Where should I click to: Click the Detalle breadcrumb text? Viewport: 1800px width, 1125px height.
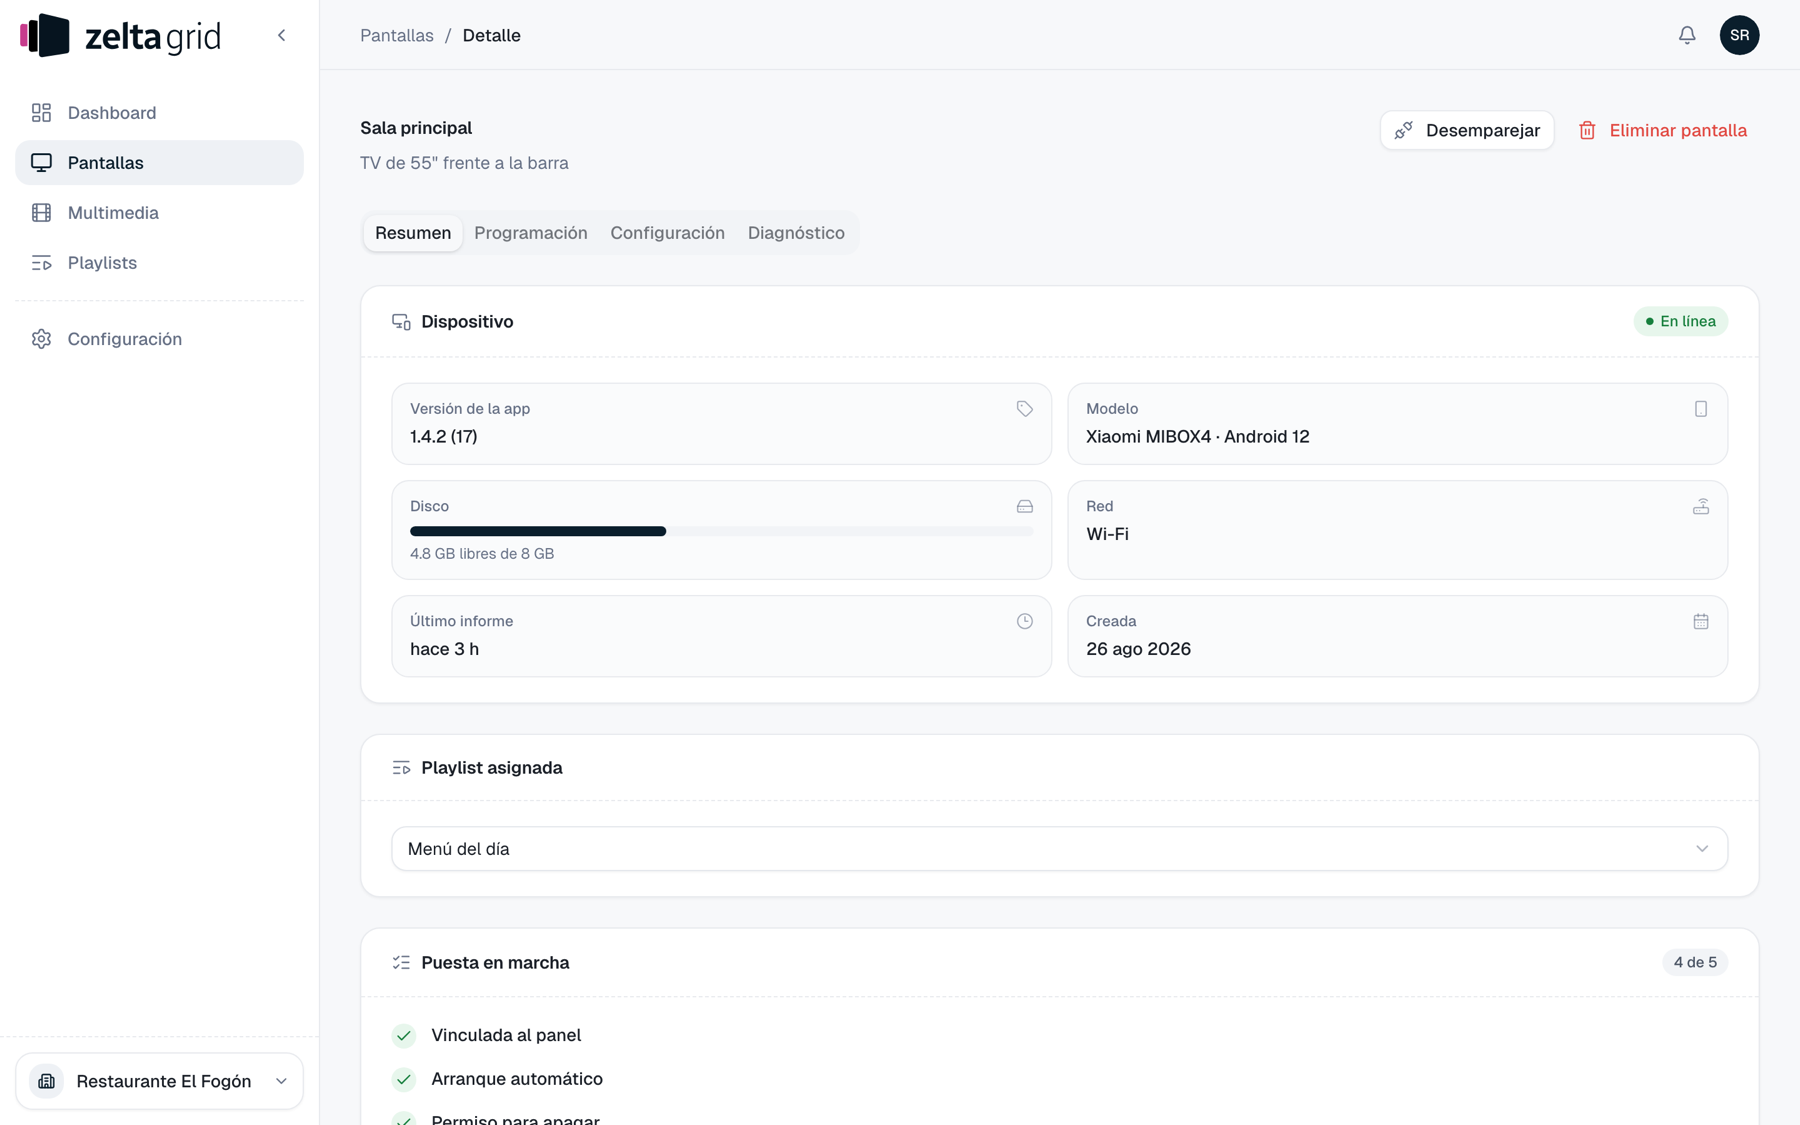coord(491,36)
